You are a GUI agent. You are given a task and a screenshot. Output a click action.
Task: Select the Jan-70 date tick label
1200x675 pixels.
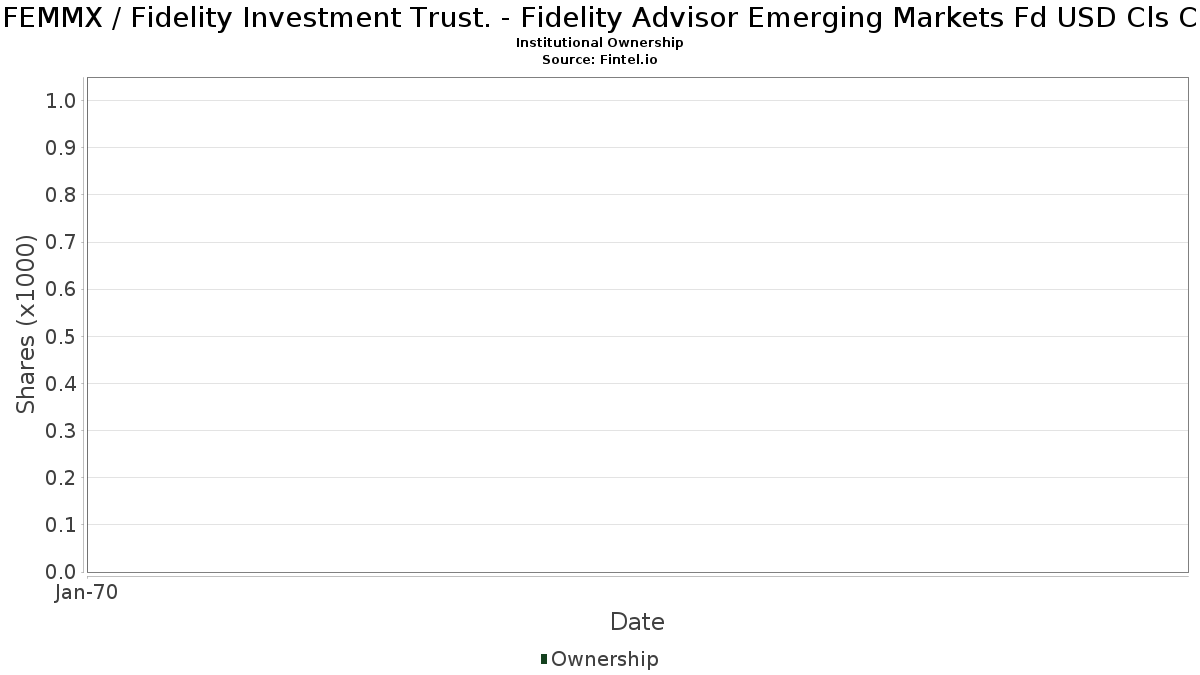tap(87, 593)
